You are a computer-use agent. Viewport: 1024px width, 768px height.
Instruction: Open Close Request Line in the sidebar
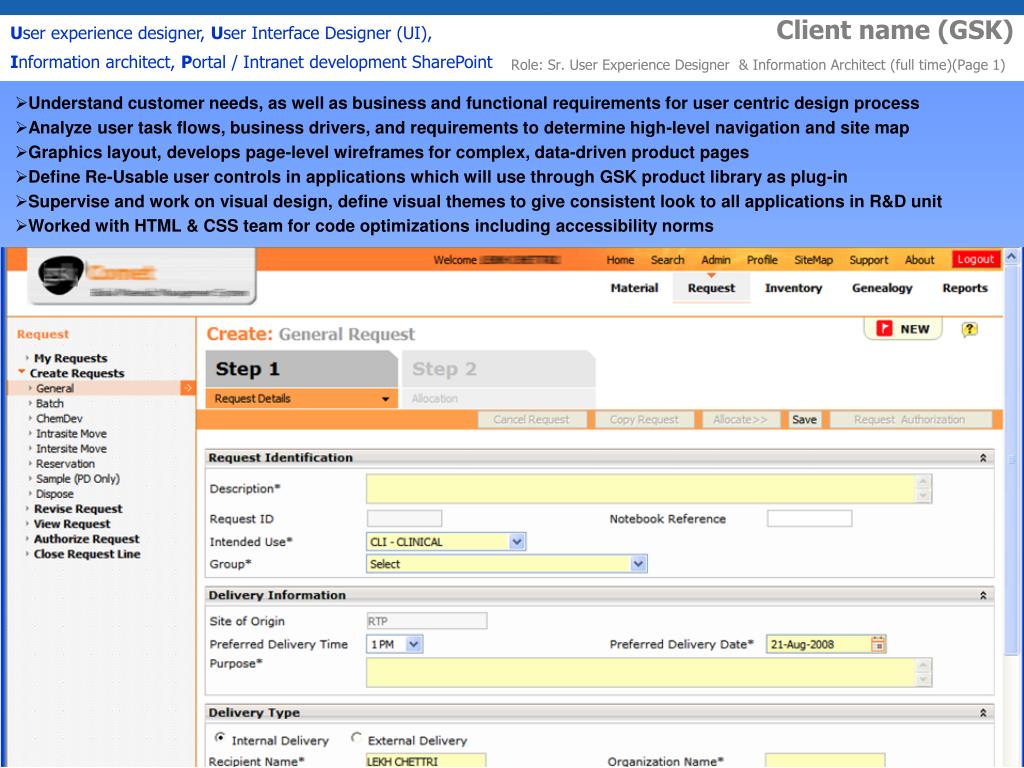(x=87, y=554)
